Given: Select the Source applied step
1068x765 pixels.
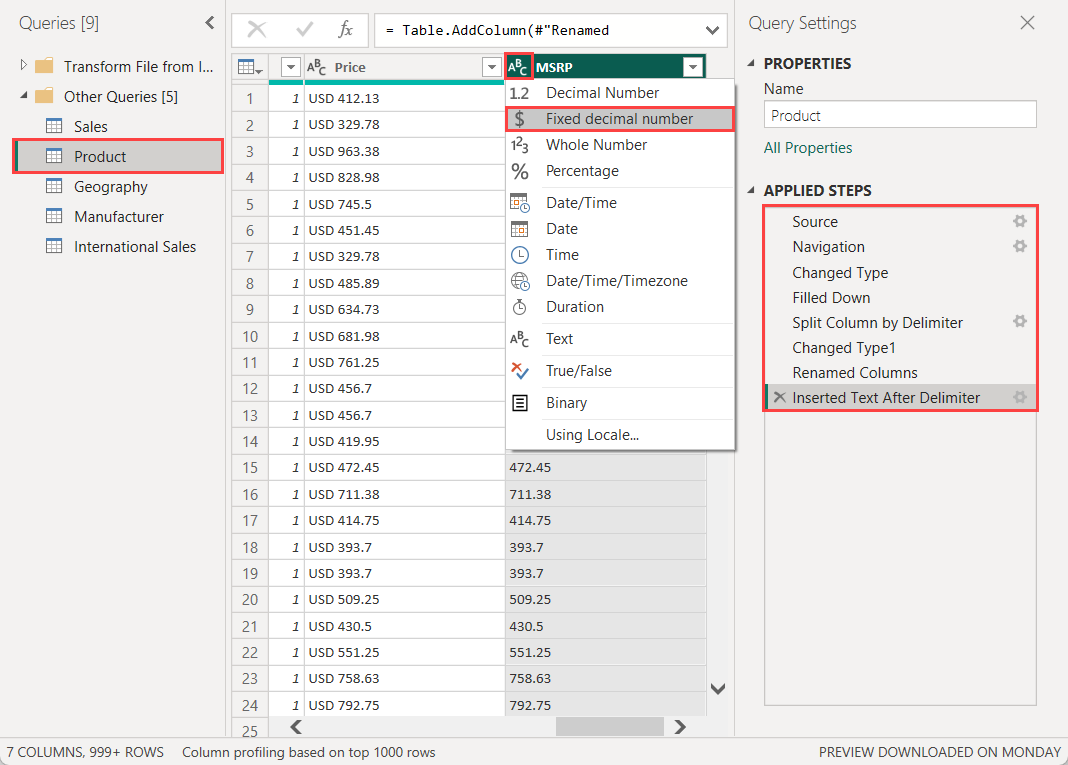Looking at the screenshot, I should coord(899,221).
